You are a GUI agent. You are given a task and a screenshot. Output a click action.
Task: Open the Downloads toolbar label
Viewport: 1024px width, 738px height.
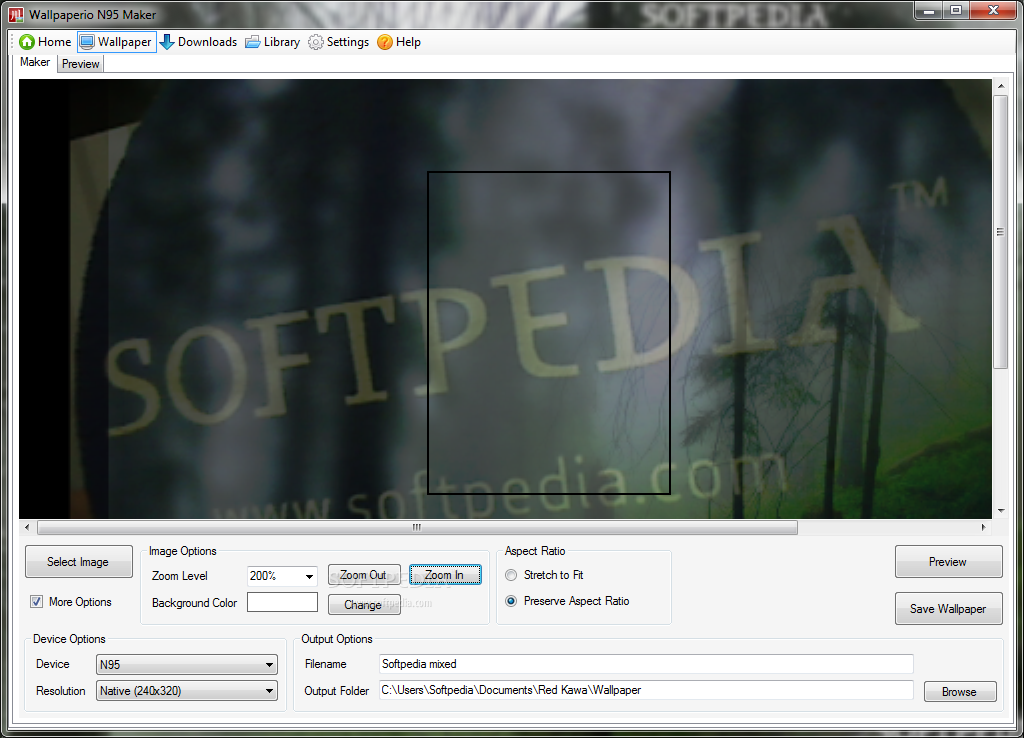(207, 42)
